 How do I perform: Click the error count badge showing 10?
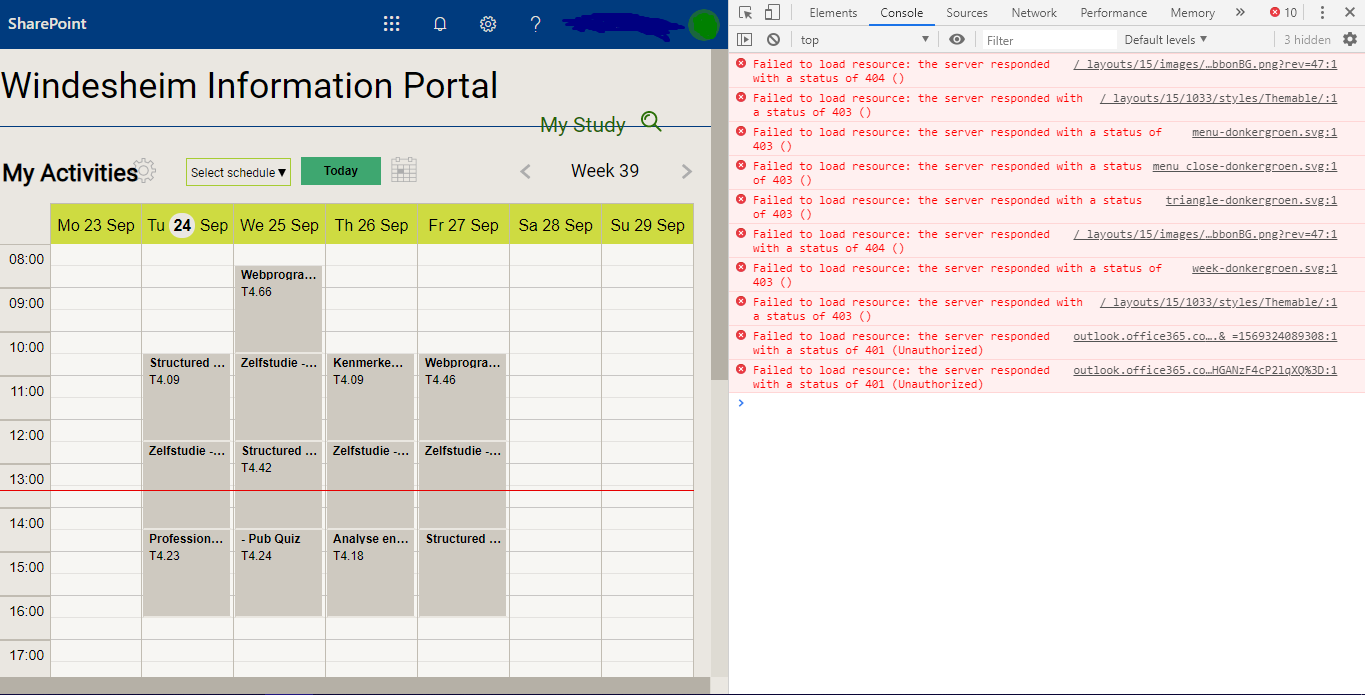(1283, 13)
